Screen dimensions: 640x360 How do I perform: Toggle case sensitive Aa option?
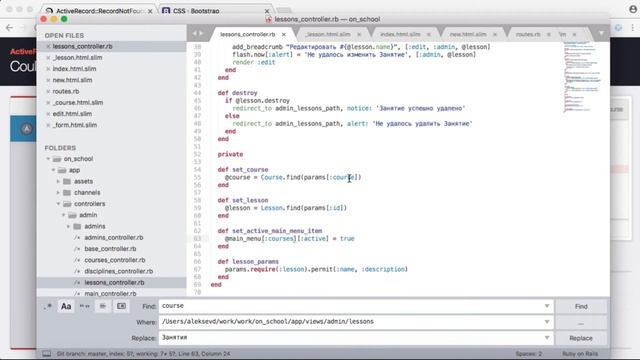coord(66,306)
